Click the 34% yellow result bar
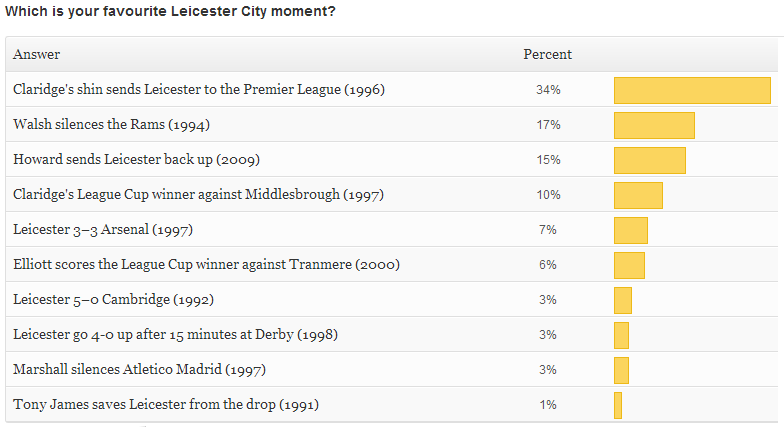 (x=692, y=90)
